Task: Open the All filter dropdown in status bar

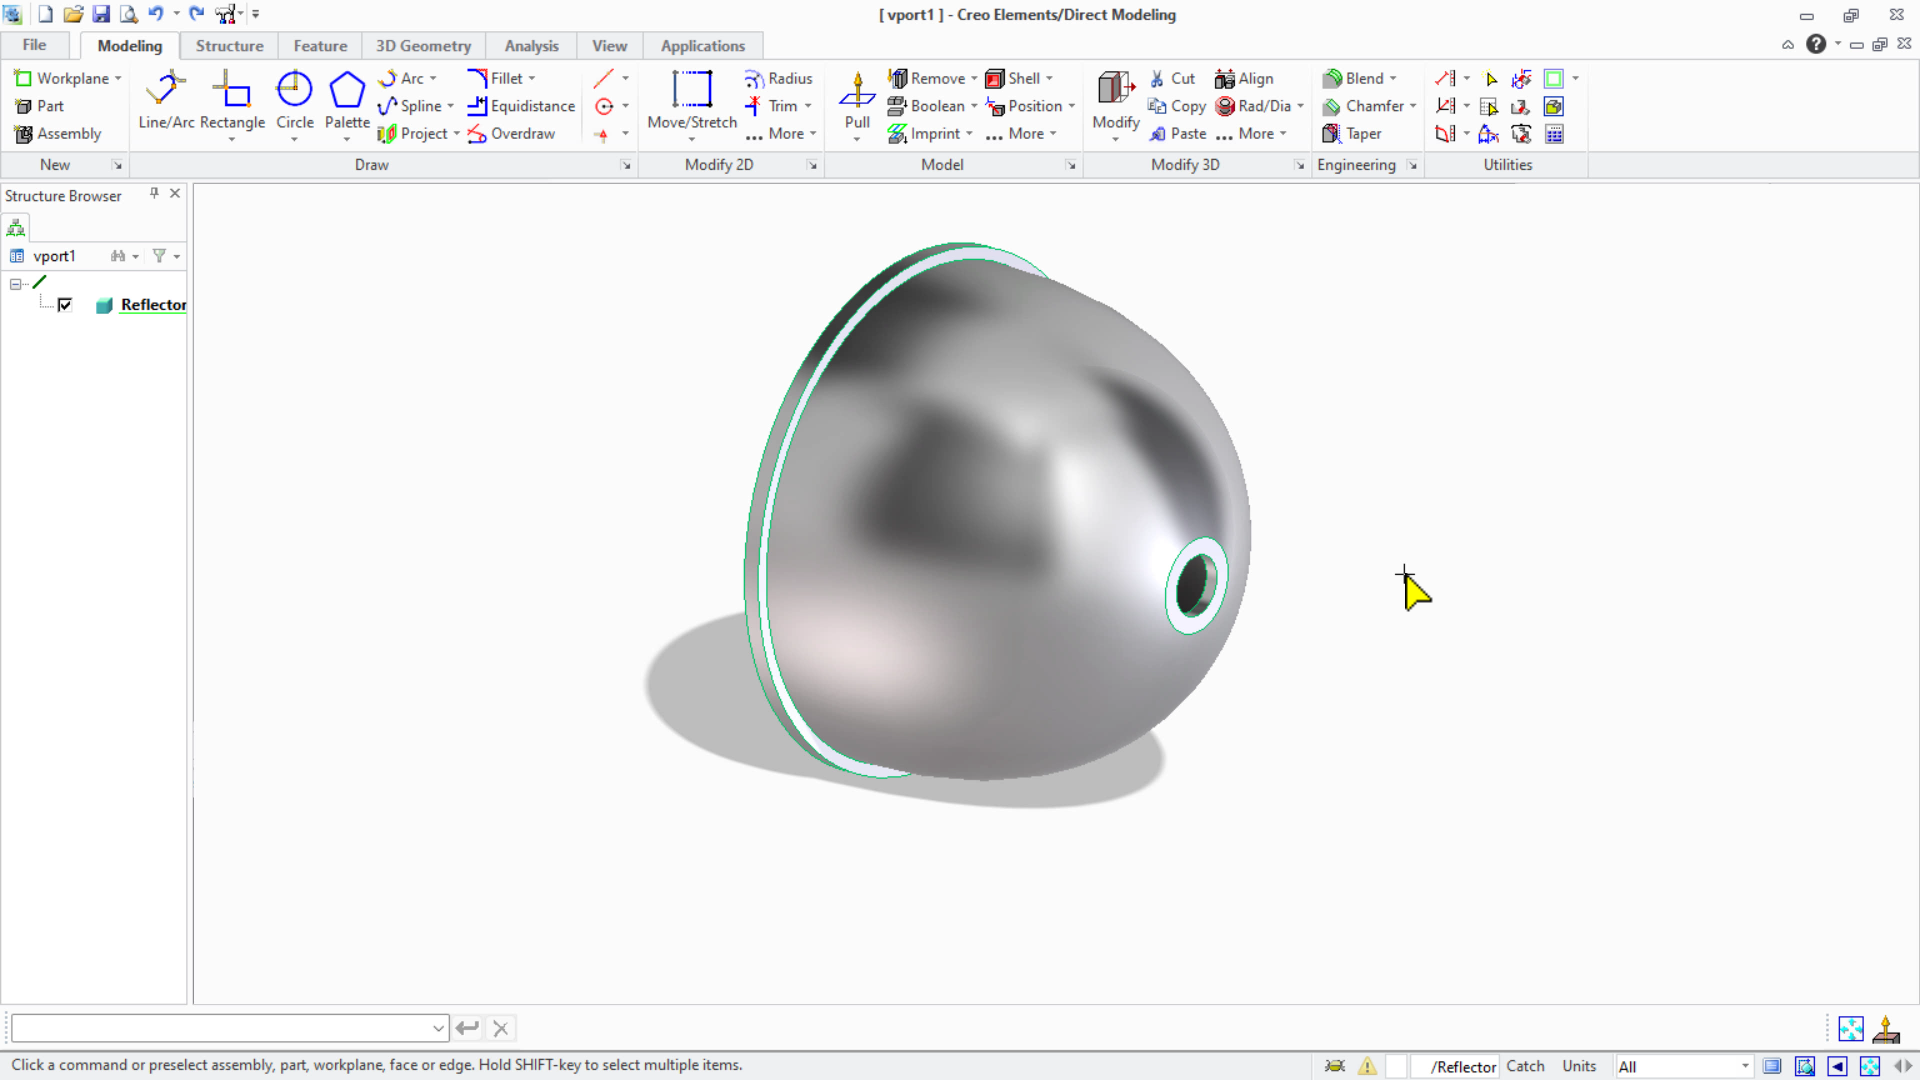Action: coord(1745,1067)
